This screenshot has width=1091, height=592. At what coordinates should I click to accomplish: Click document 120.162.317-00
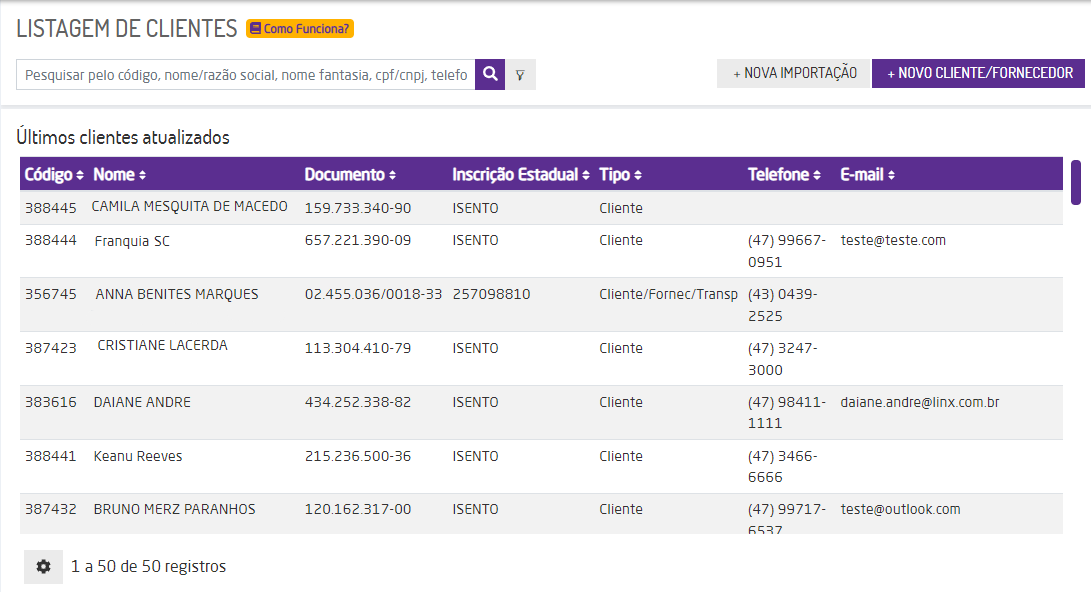(358, 509)
